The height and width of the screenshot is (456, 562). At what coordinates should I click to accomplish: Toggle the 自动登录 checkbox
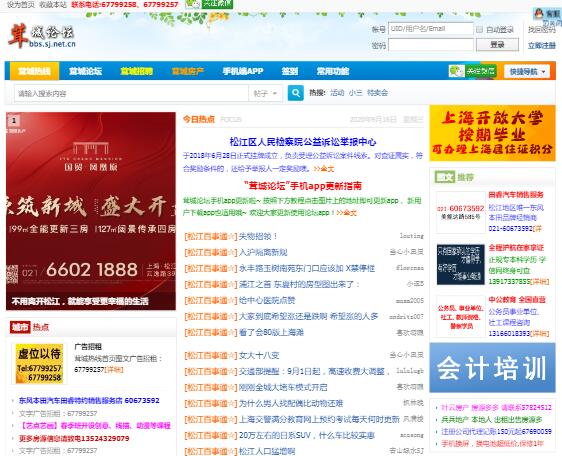pos(479,29)
